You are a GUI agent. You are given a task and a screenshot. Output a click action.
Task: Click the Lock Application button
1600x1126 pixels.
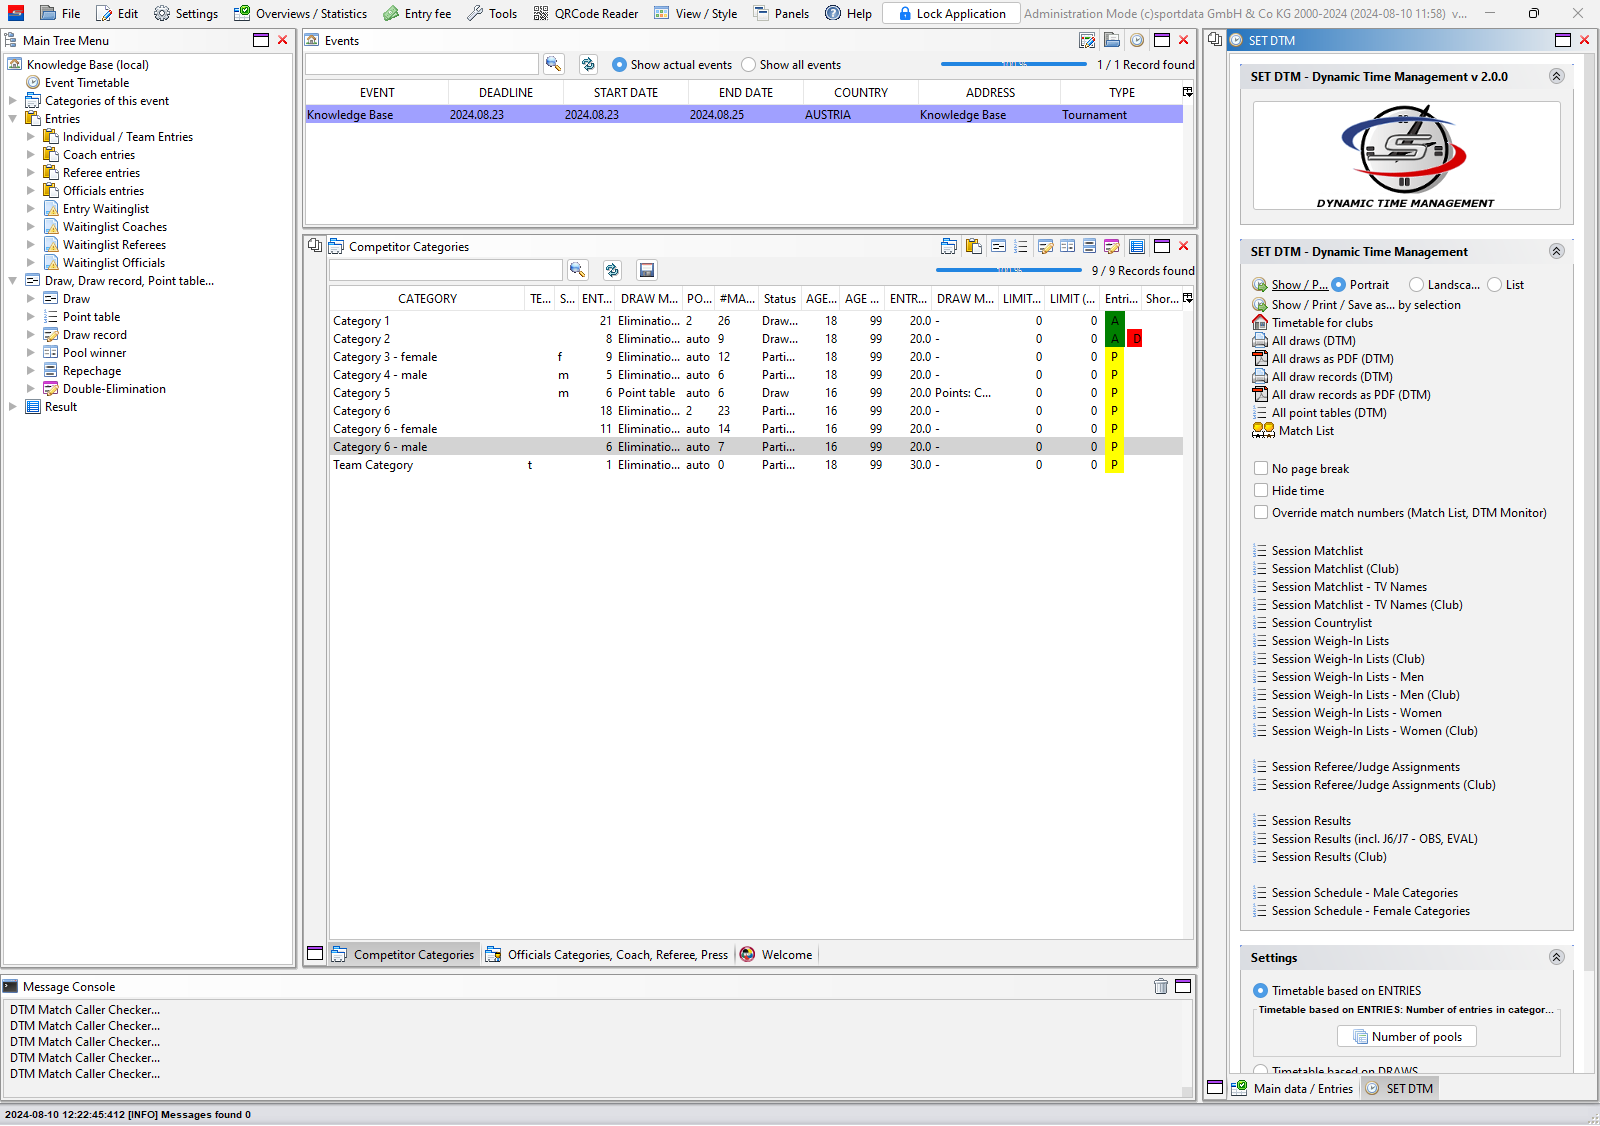[x=951, y=14]
